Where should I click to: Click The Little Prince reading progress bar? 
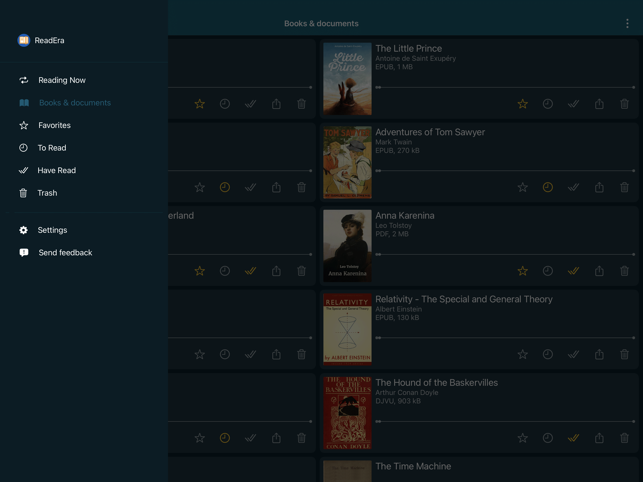(x=505, y=87)
